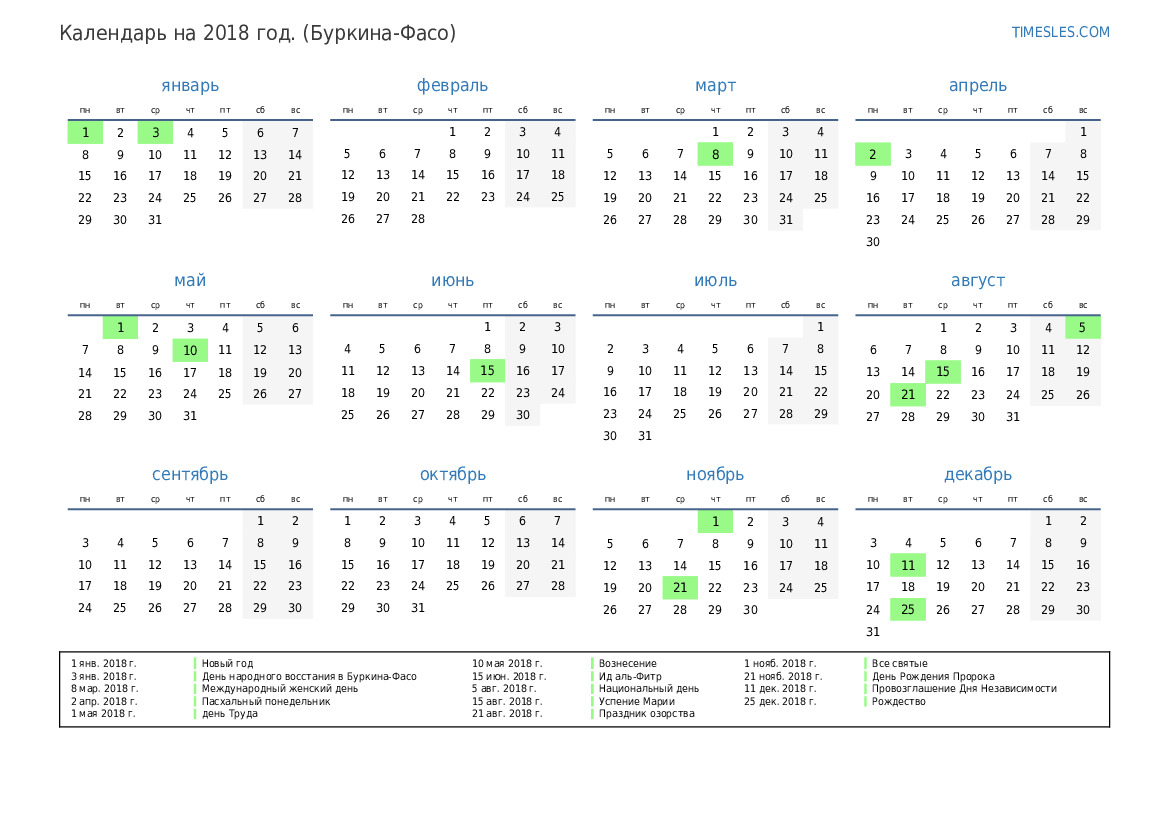The width and height of the screenshot is (1169, 827).
Task: Select highlighted December 25 Christmas date
Action: (x=908, y=610)
